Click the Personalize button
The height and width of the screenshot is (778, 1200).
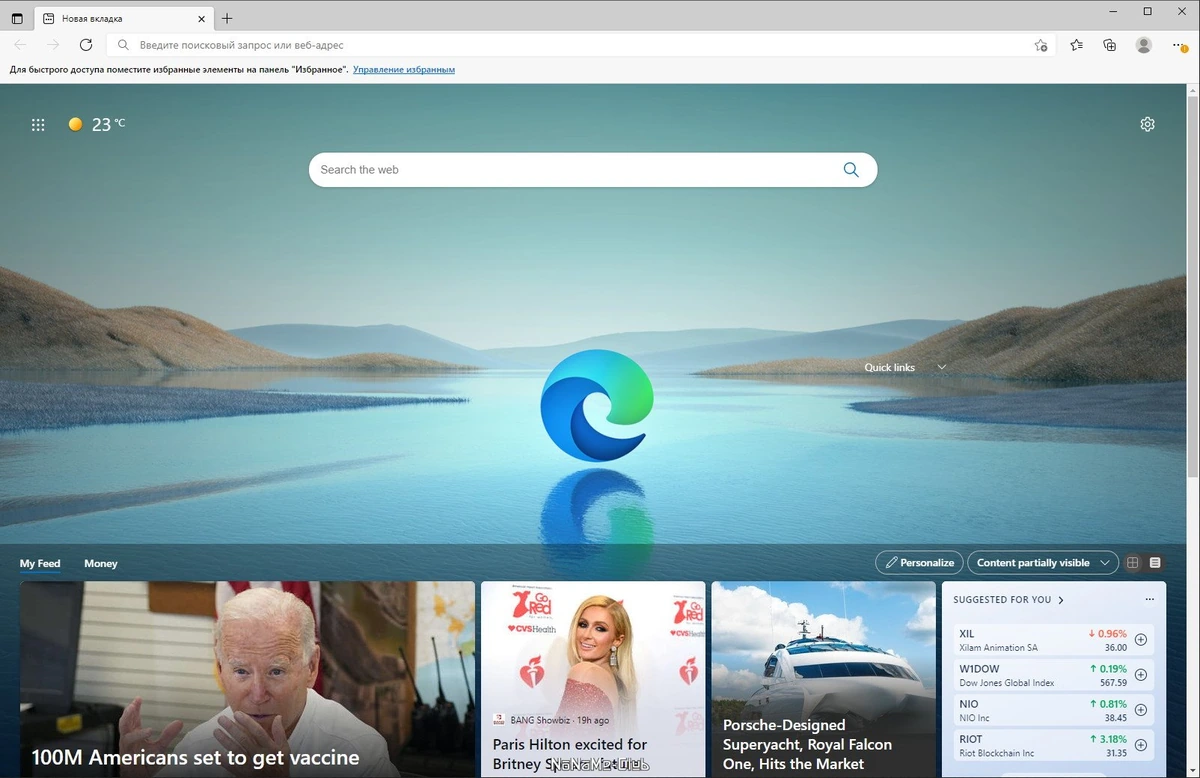pyautogui.click(x=919, y=563)
